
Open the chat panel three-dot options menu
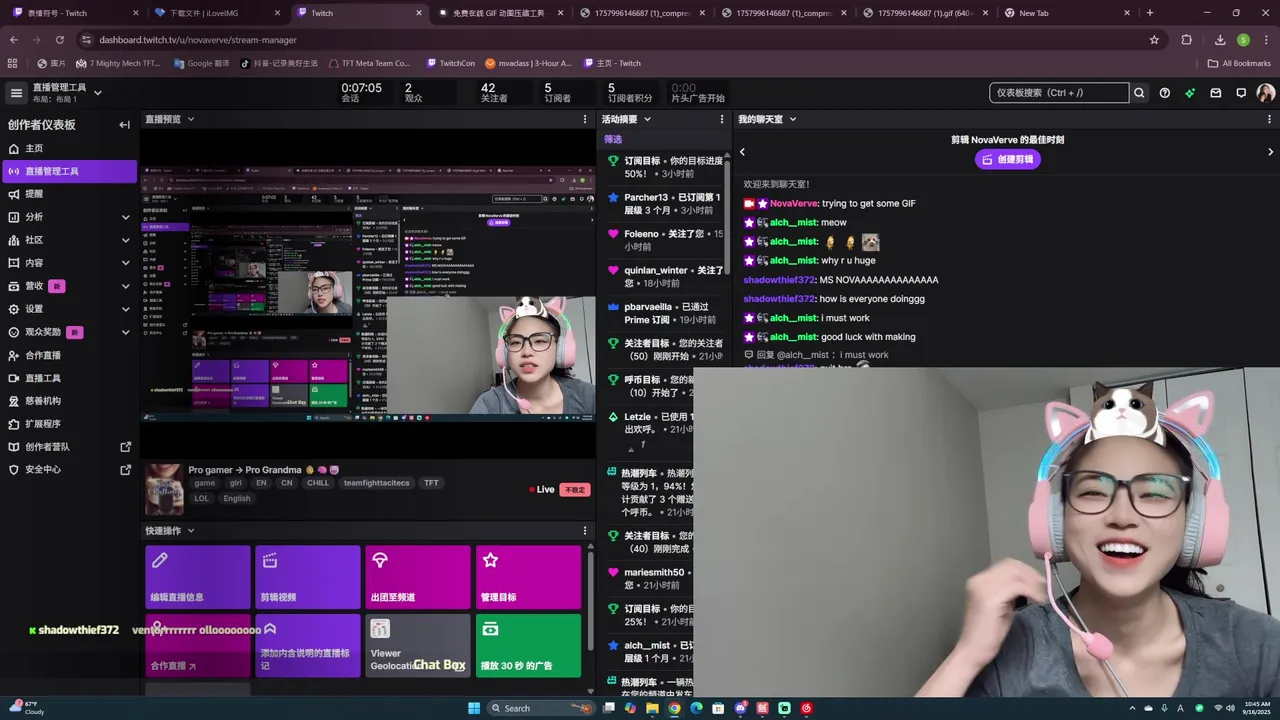tap(1271, 119)
